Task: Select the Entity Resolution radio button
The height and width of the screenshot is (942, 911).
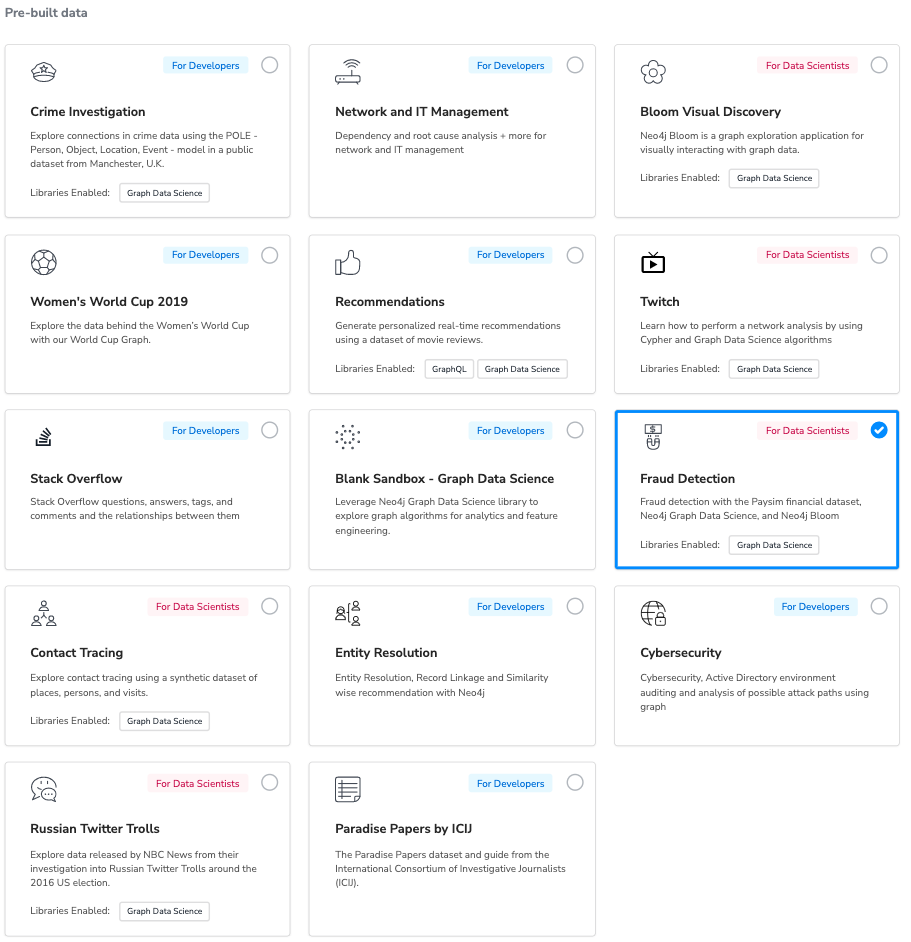Action: [x=575, y=606]
